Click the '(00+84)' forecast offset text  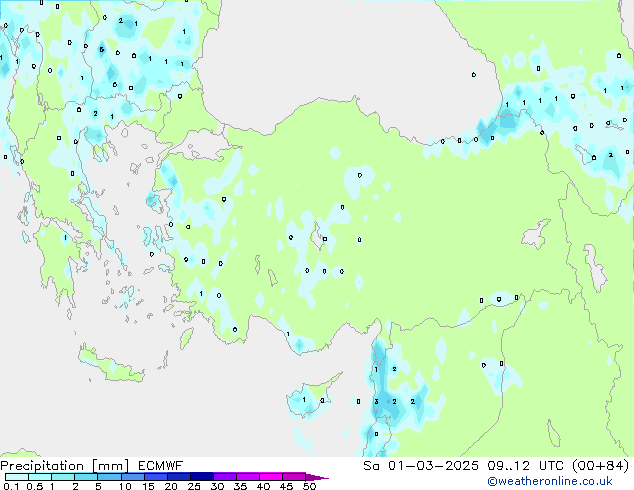click(x=601, y=466)
